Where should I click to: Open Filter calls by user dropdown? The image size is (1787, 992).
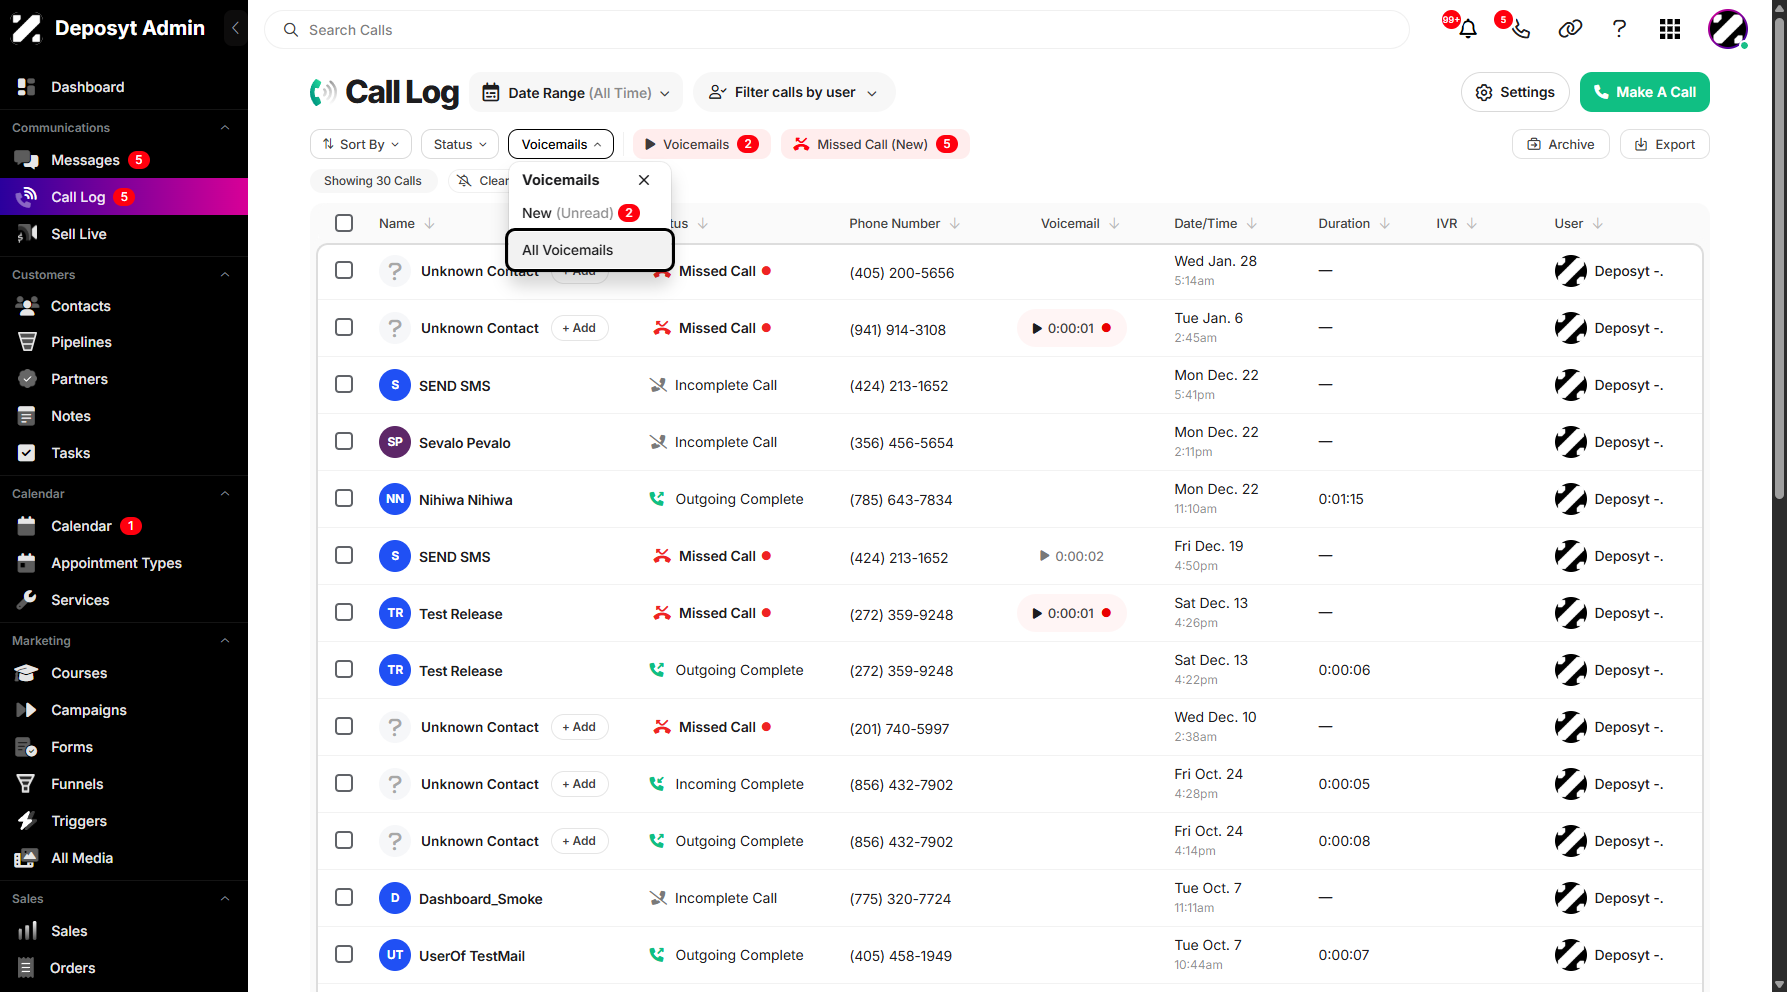[x=794, y=92]
